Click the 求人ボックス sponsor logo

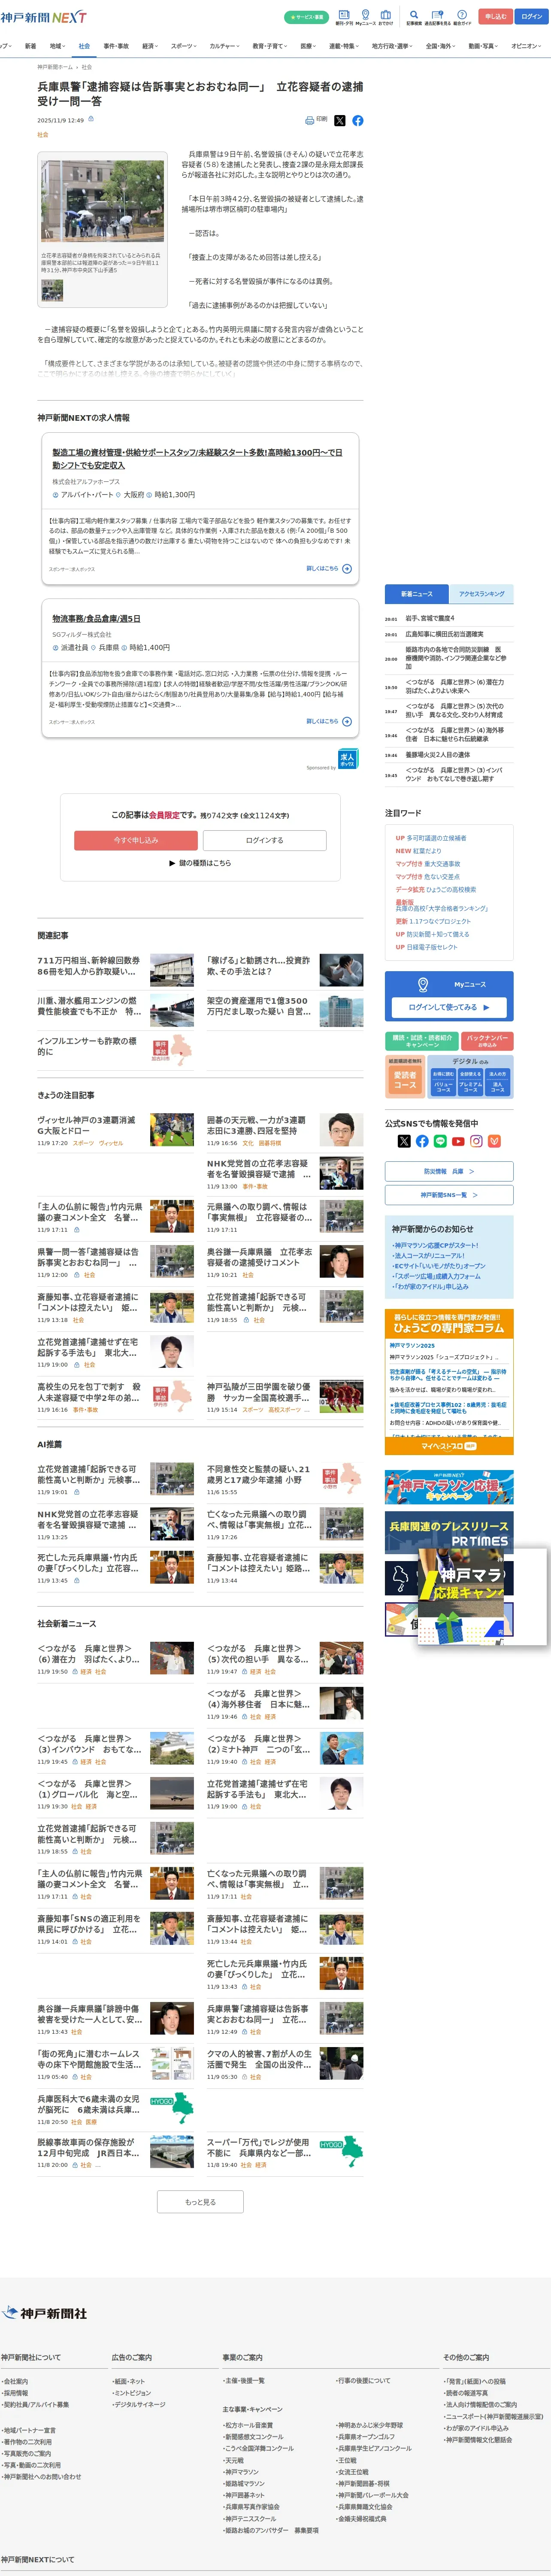pos(347,758)
